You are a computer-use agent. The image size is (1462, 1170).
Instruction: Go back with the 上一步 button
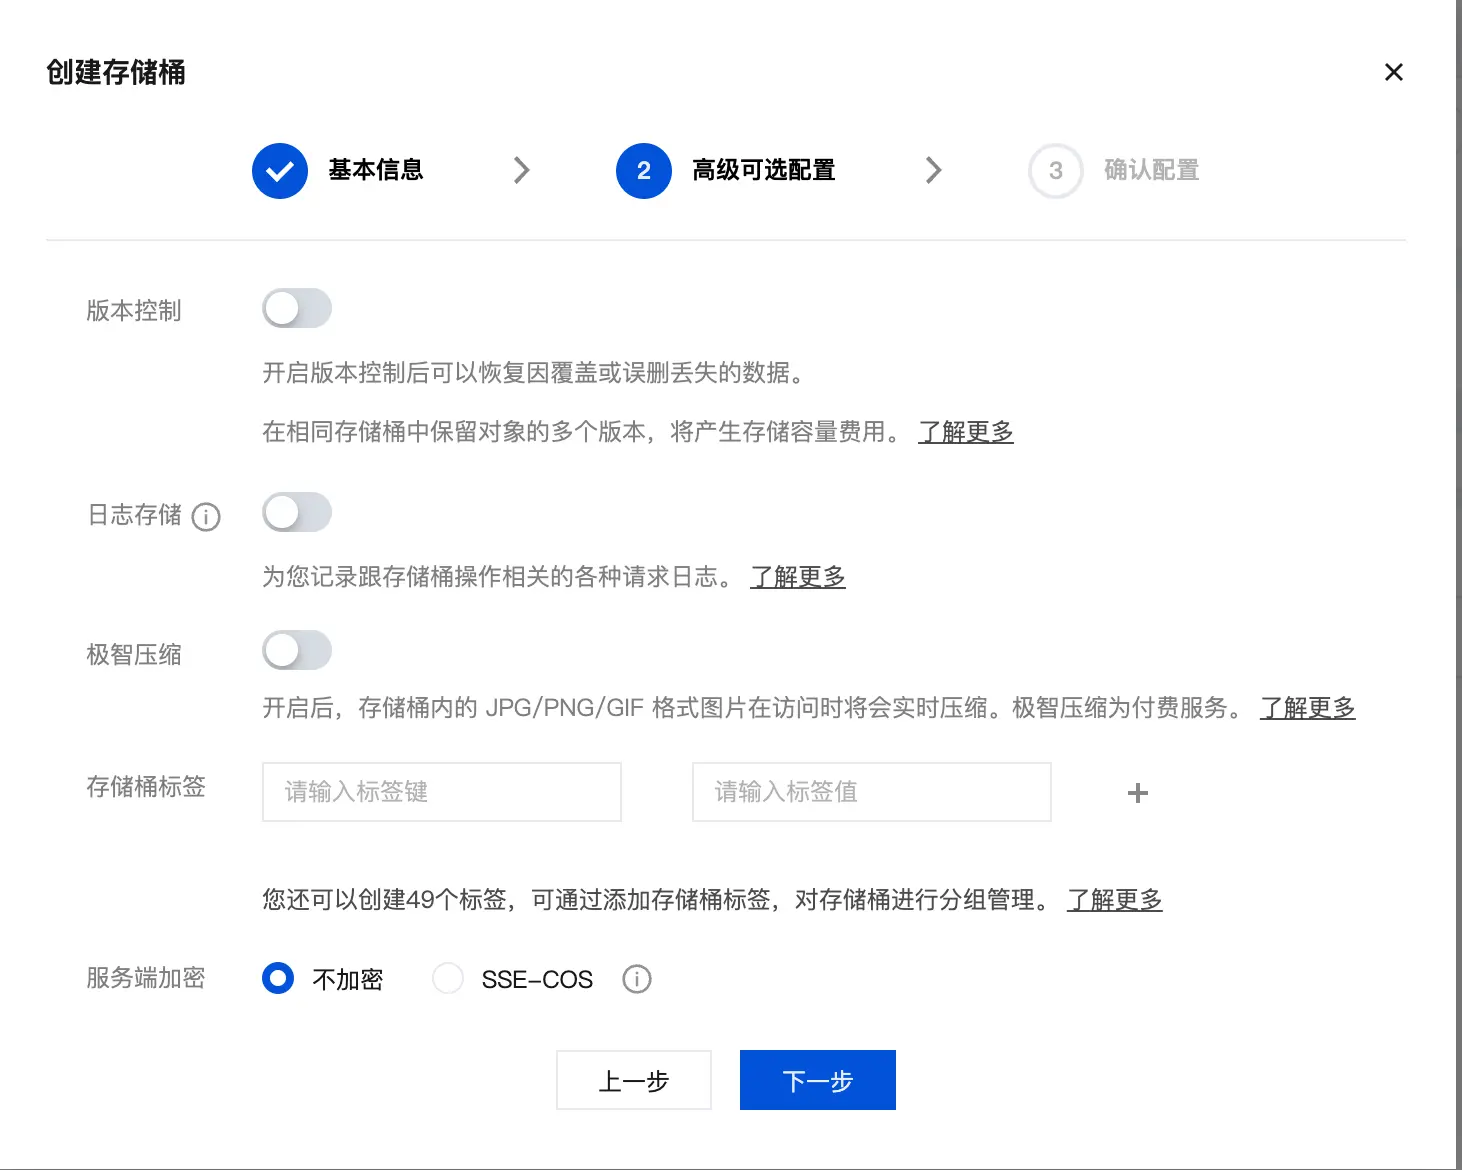pyautogui.click(x=633, y=1080)
